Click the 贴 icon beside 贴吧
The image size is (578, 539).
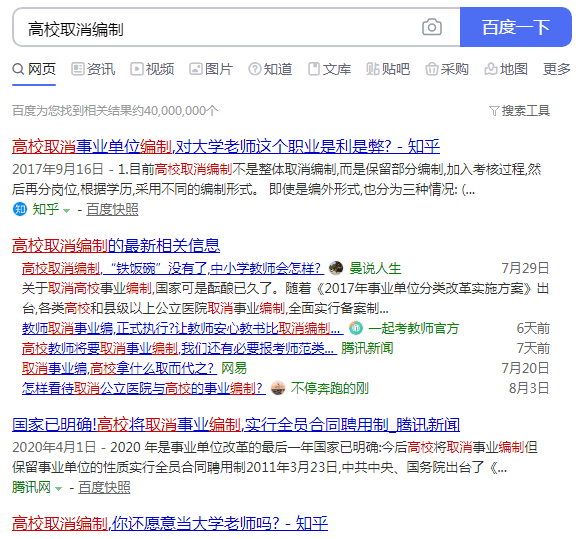[373, 69]
